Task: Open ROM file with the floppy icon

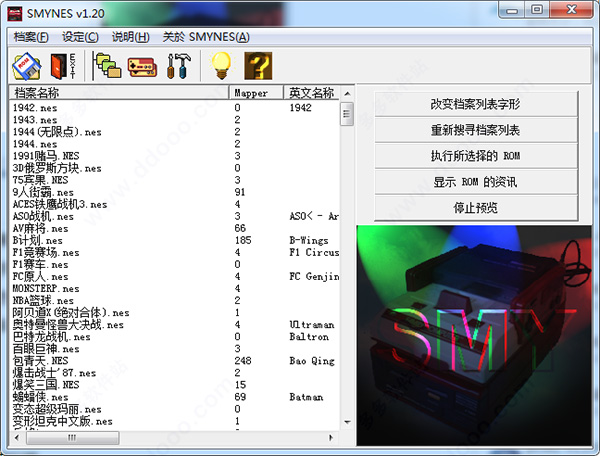Action: coord(27,67)
